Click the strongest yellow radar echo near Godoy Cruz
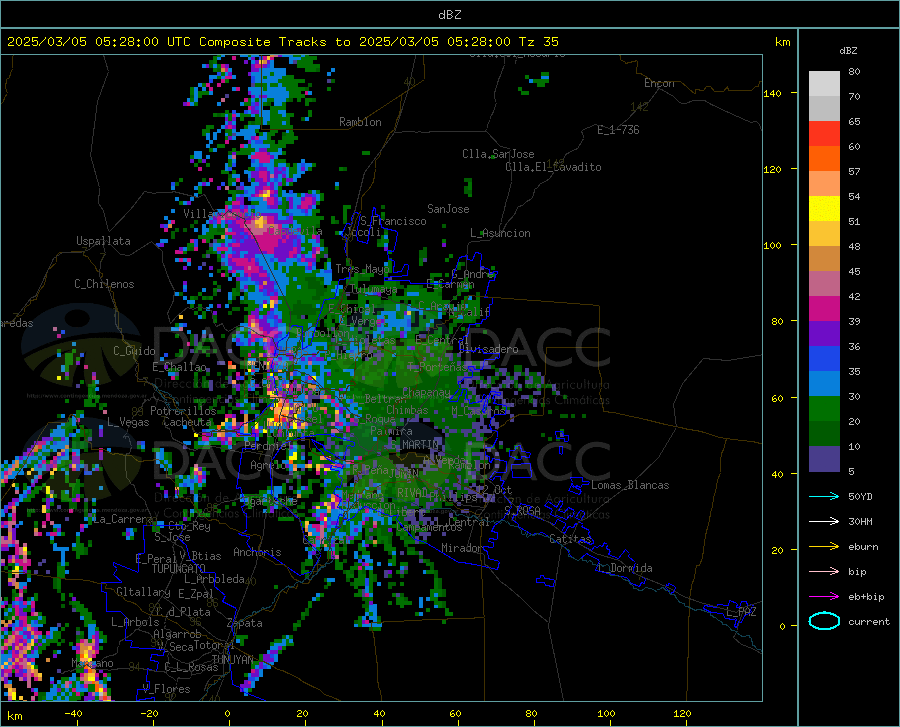Image resolution: width=900 pixels, height=727 pixels. click(285, 411)
